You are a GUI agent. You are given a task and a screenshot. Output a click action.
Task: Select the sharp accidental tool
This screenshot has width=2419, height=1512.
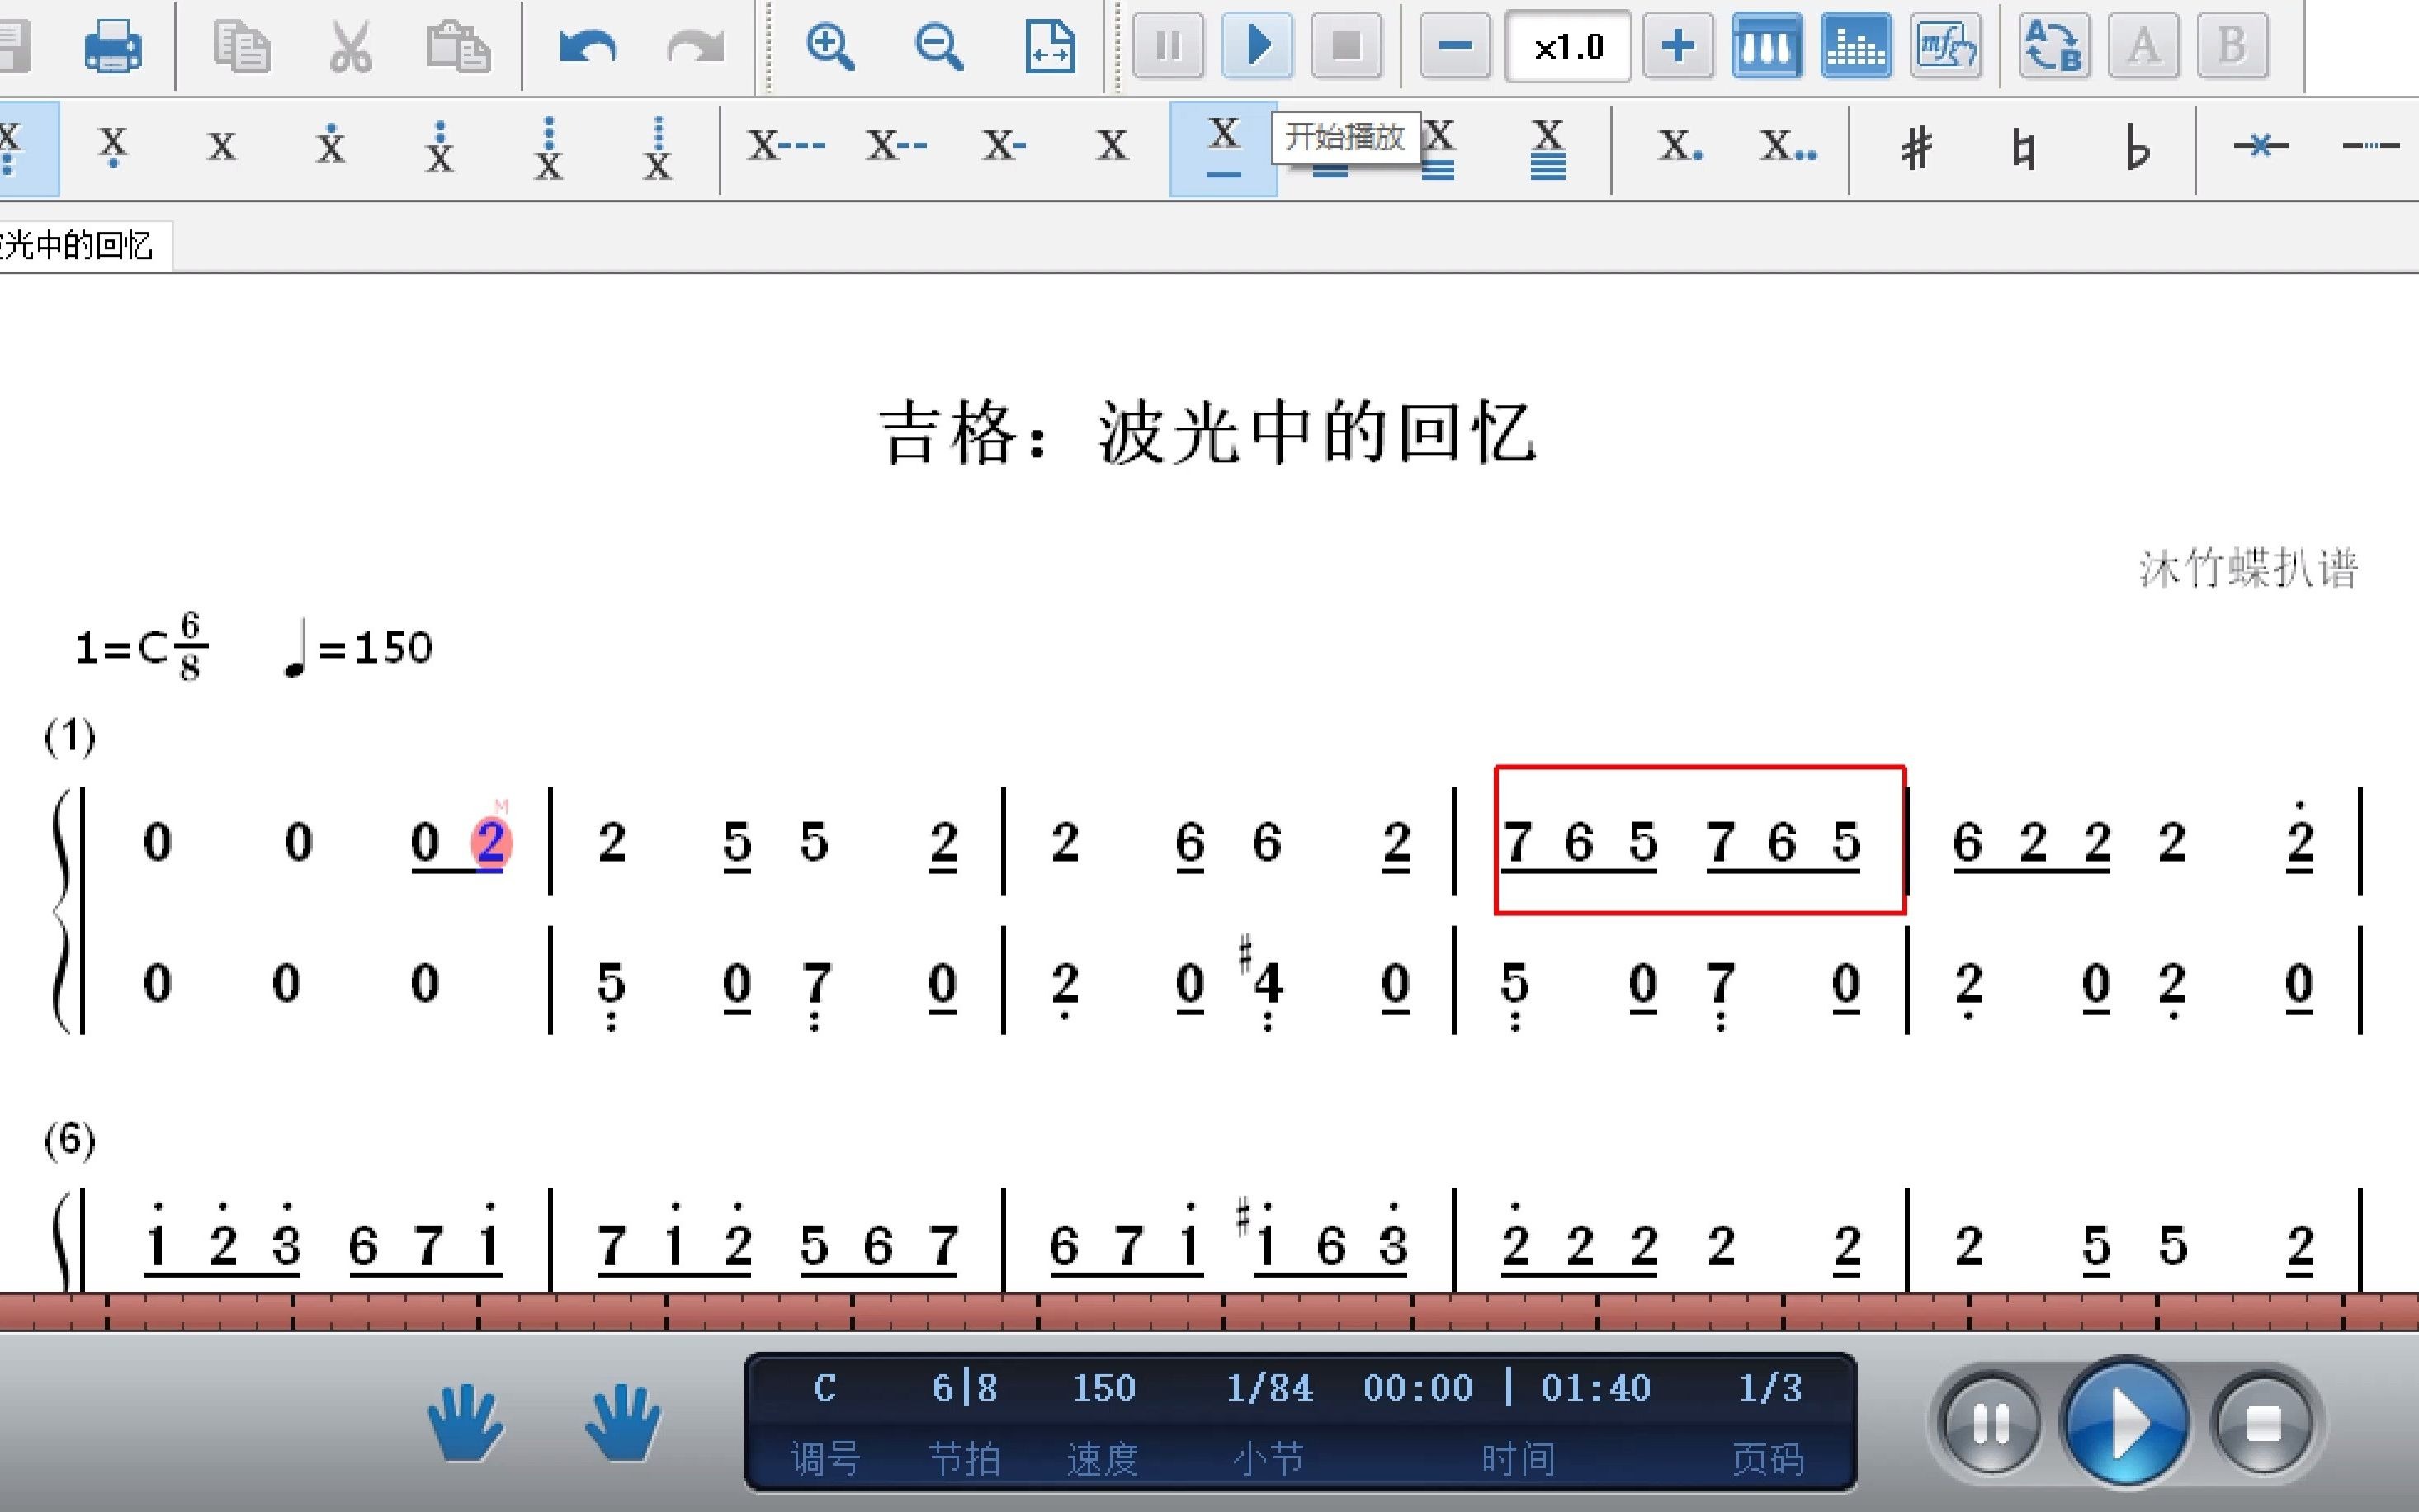(1916, 148)
